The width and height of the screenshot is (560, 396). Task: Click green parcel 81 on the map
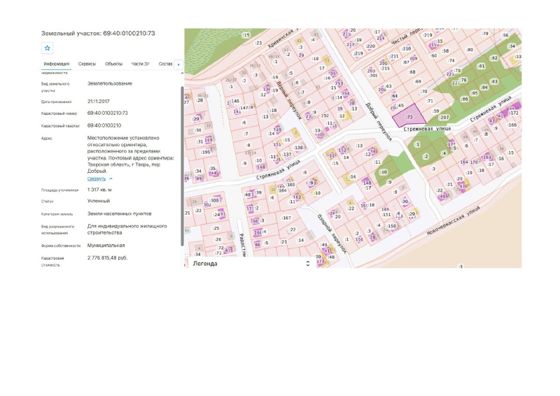(481, 66)
